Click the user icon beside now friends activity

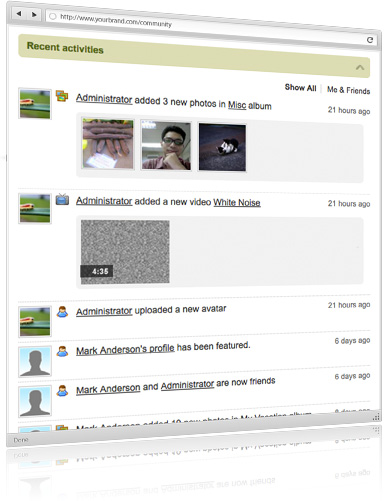coord(62,390)
